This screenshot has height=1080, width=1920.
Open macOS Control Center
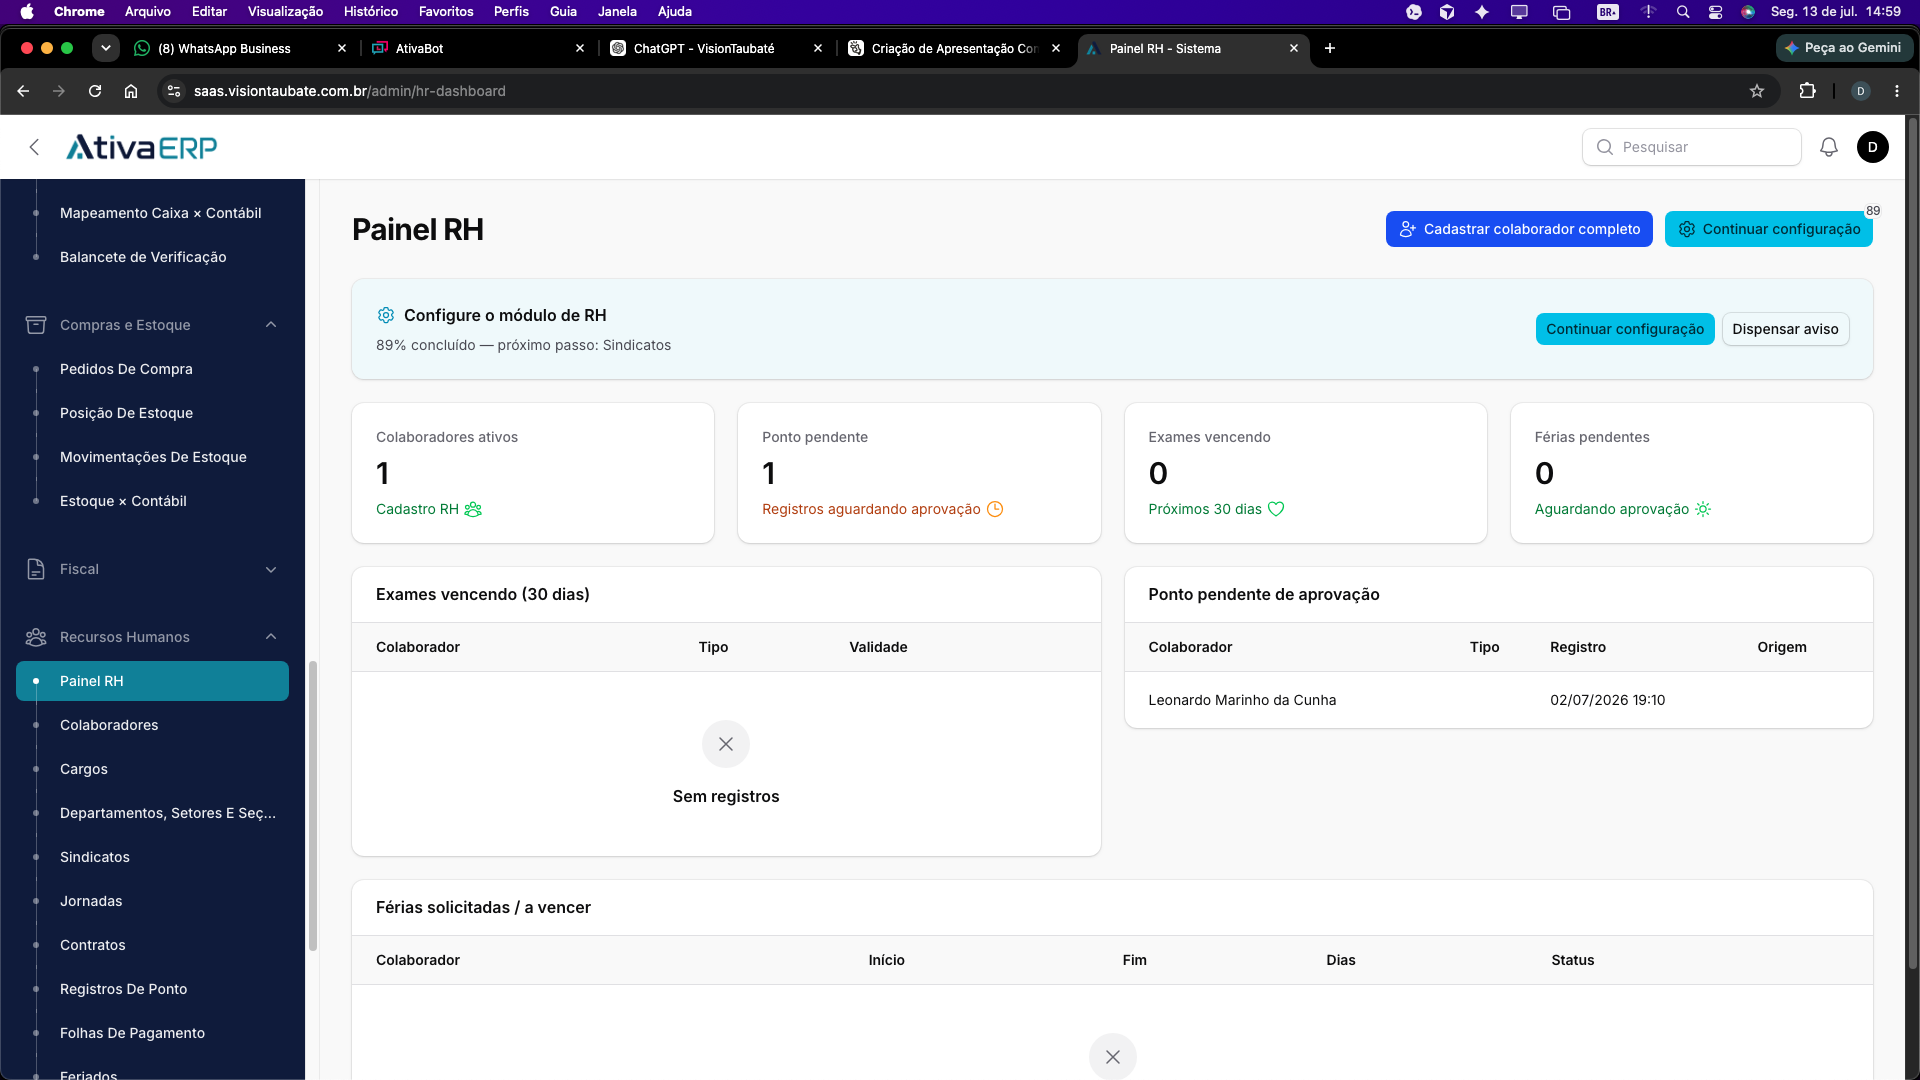[x=1716, y=12]
